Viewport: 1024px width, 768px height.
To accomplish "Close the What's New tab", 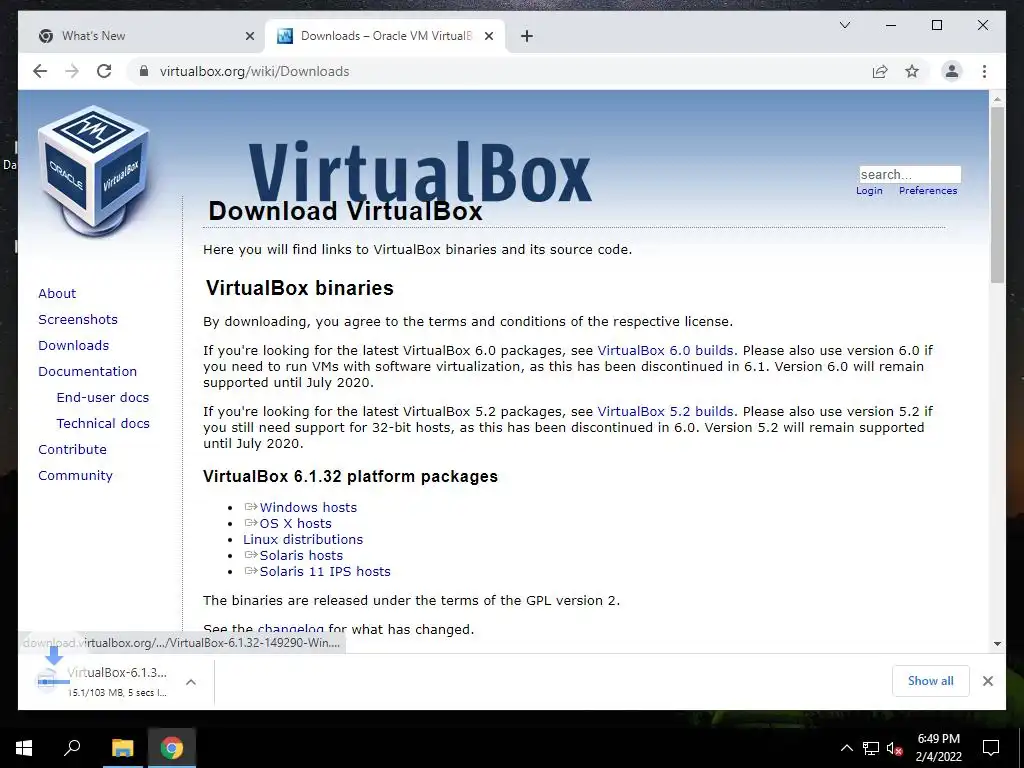I will tap(249, 36).
